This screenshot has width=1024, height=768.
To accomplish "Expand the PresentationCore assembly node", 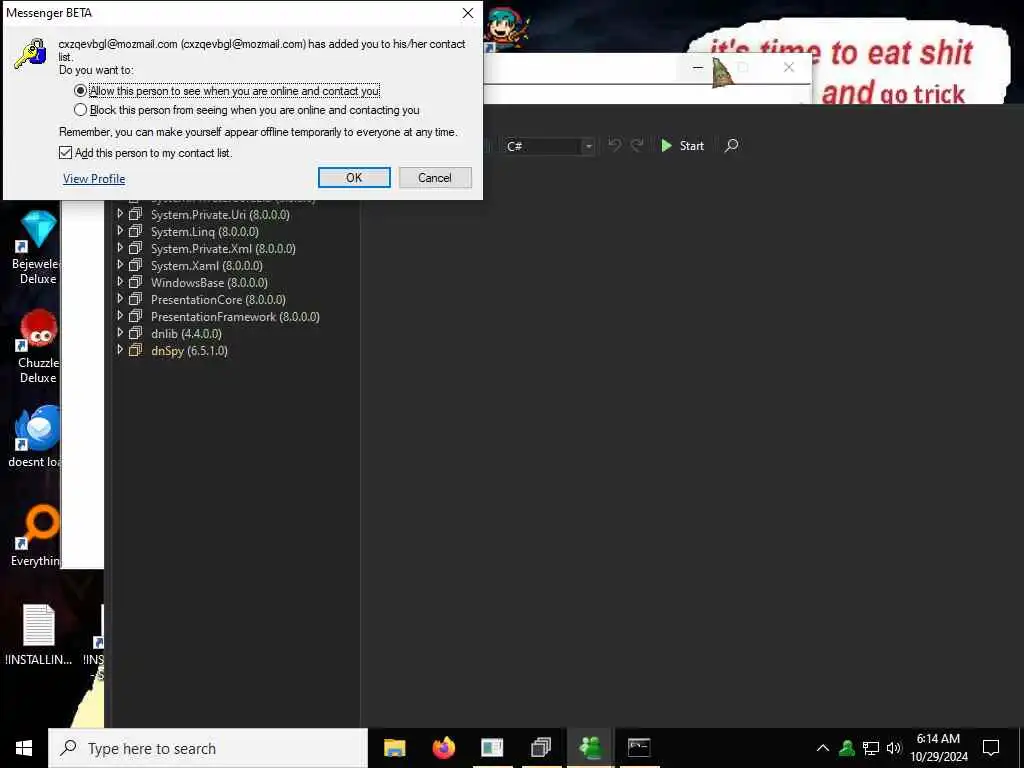I will (x=120, y=298).
